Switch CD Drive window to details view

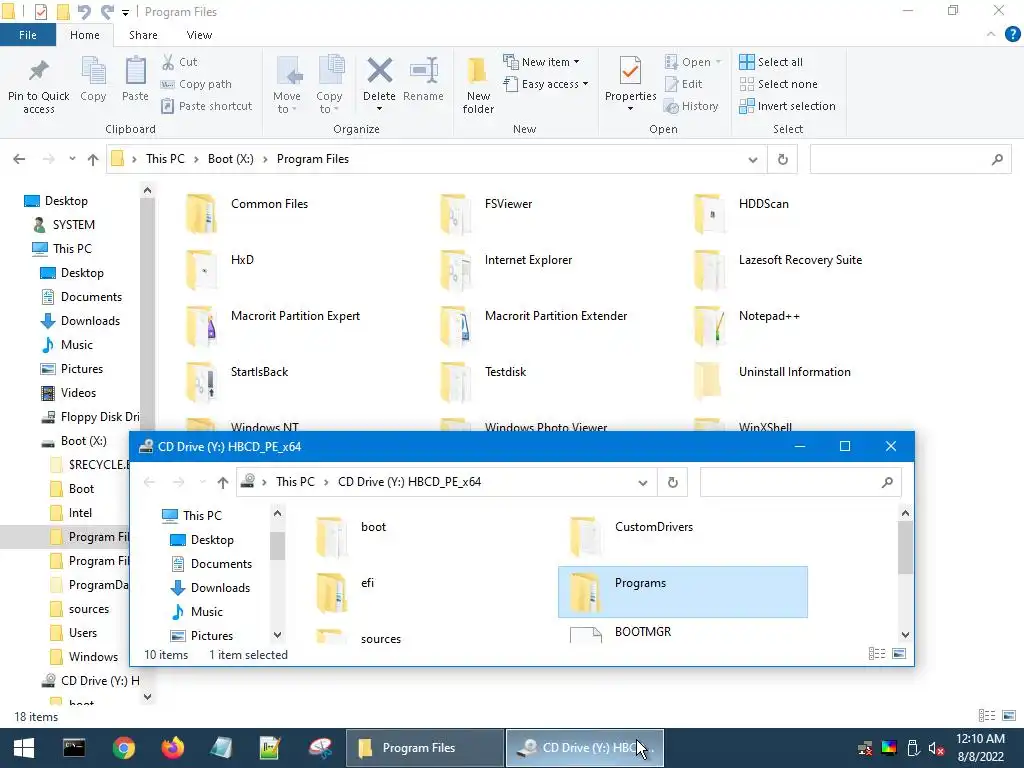(877, 654)
